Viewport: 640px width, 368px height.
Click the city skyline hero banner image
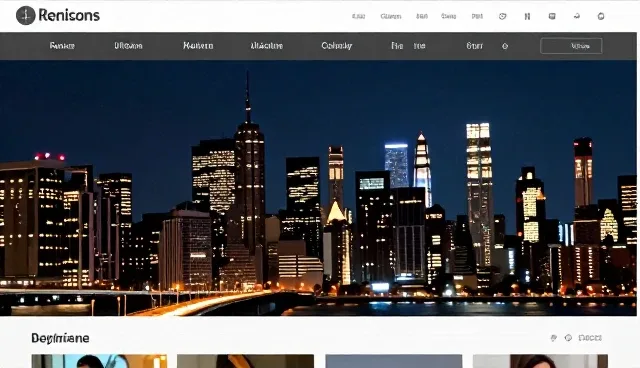(318, 188)
